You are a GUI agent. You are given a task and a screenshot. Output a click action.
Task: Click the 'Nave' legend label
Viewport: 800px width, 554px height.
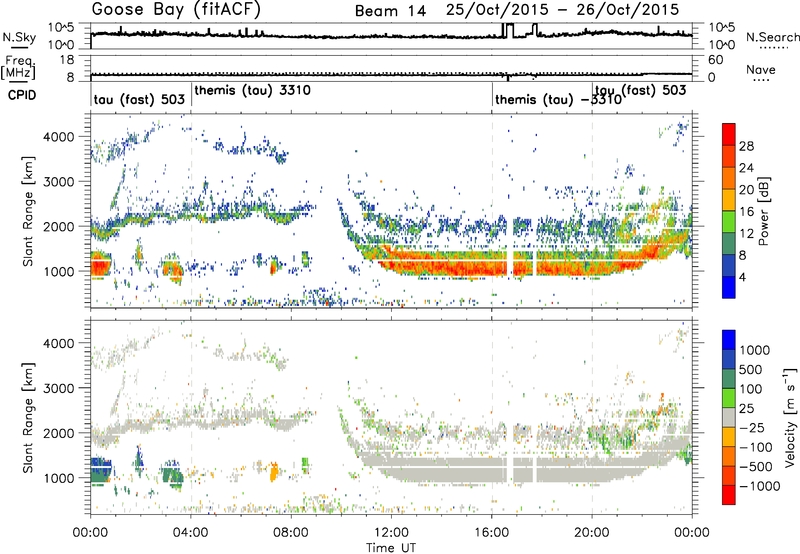click(761, 69)
